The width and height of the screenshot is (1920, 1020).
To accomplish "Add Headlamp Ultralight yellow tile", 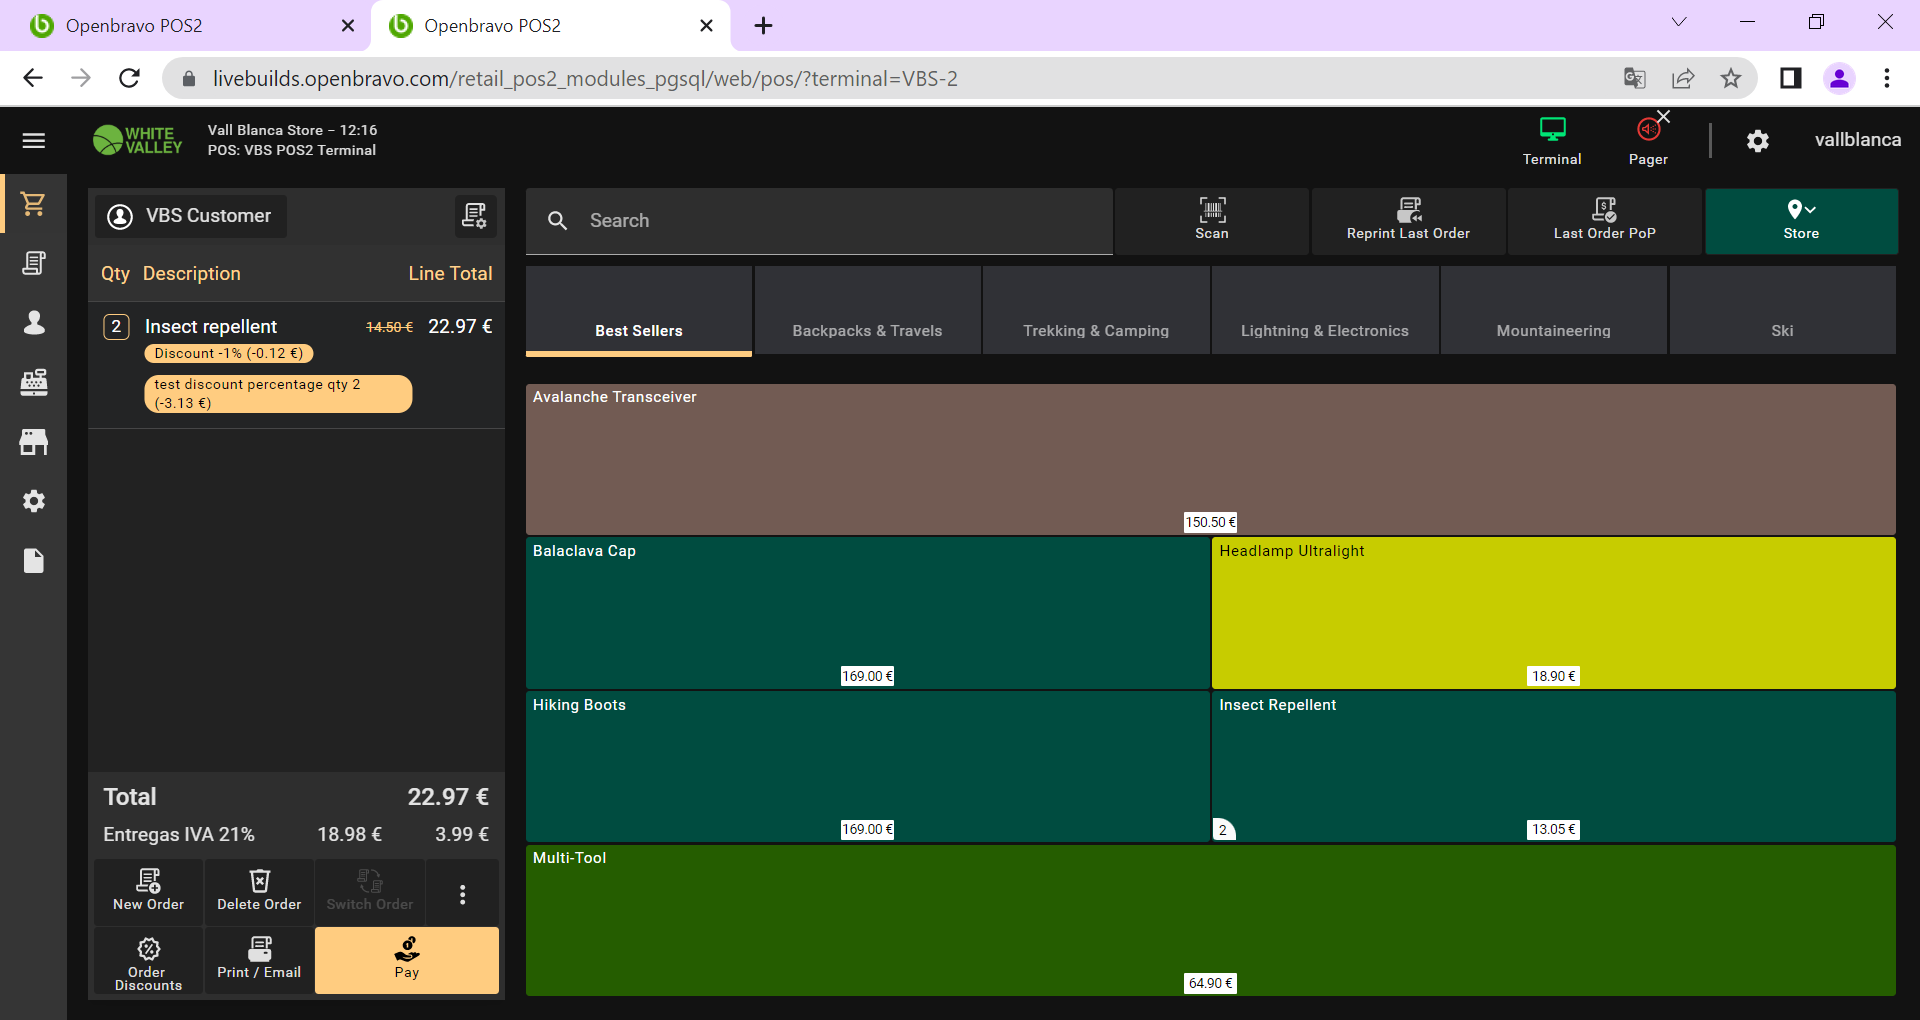I will pos(1552,612).
